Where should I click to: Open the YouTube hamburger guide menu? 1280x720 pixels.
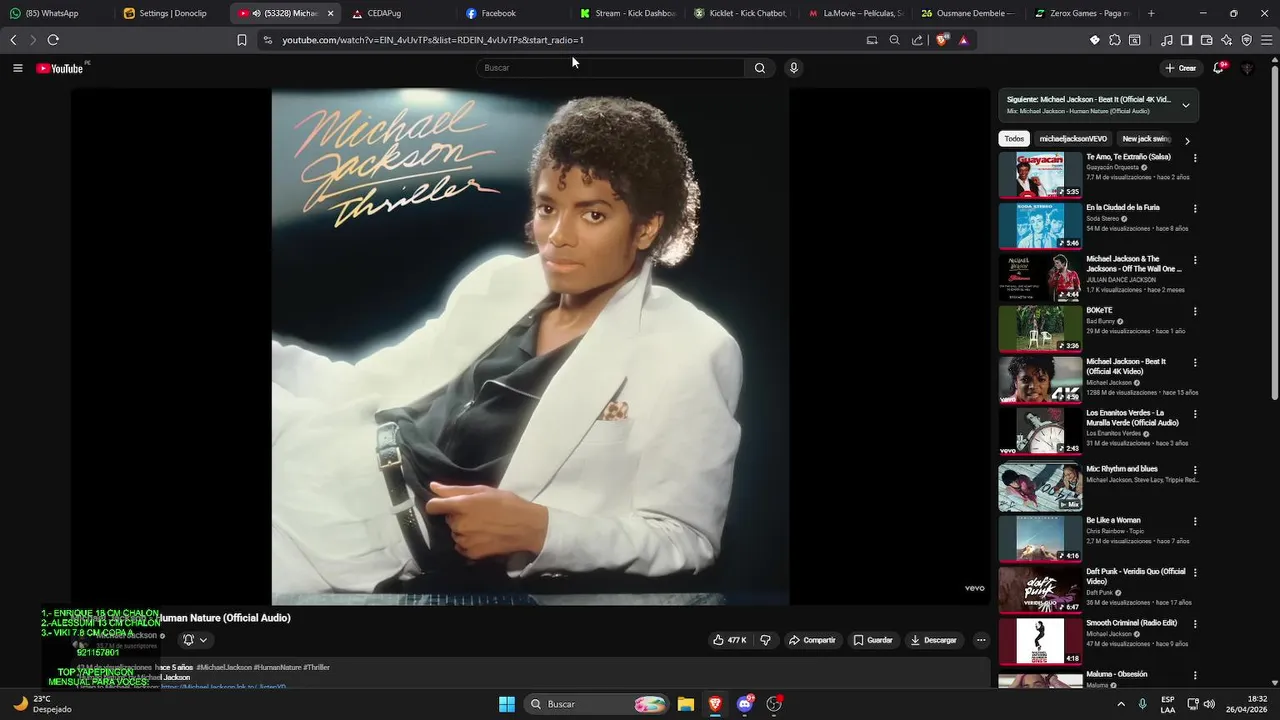[17, 68]
